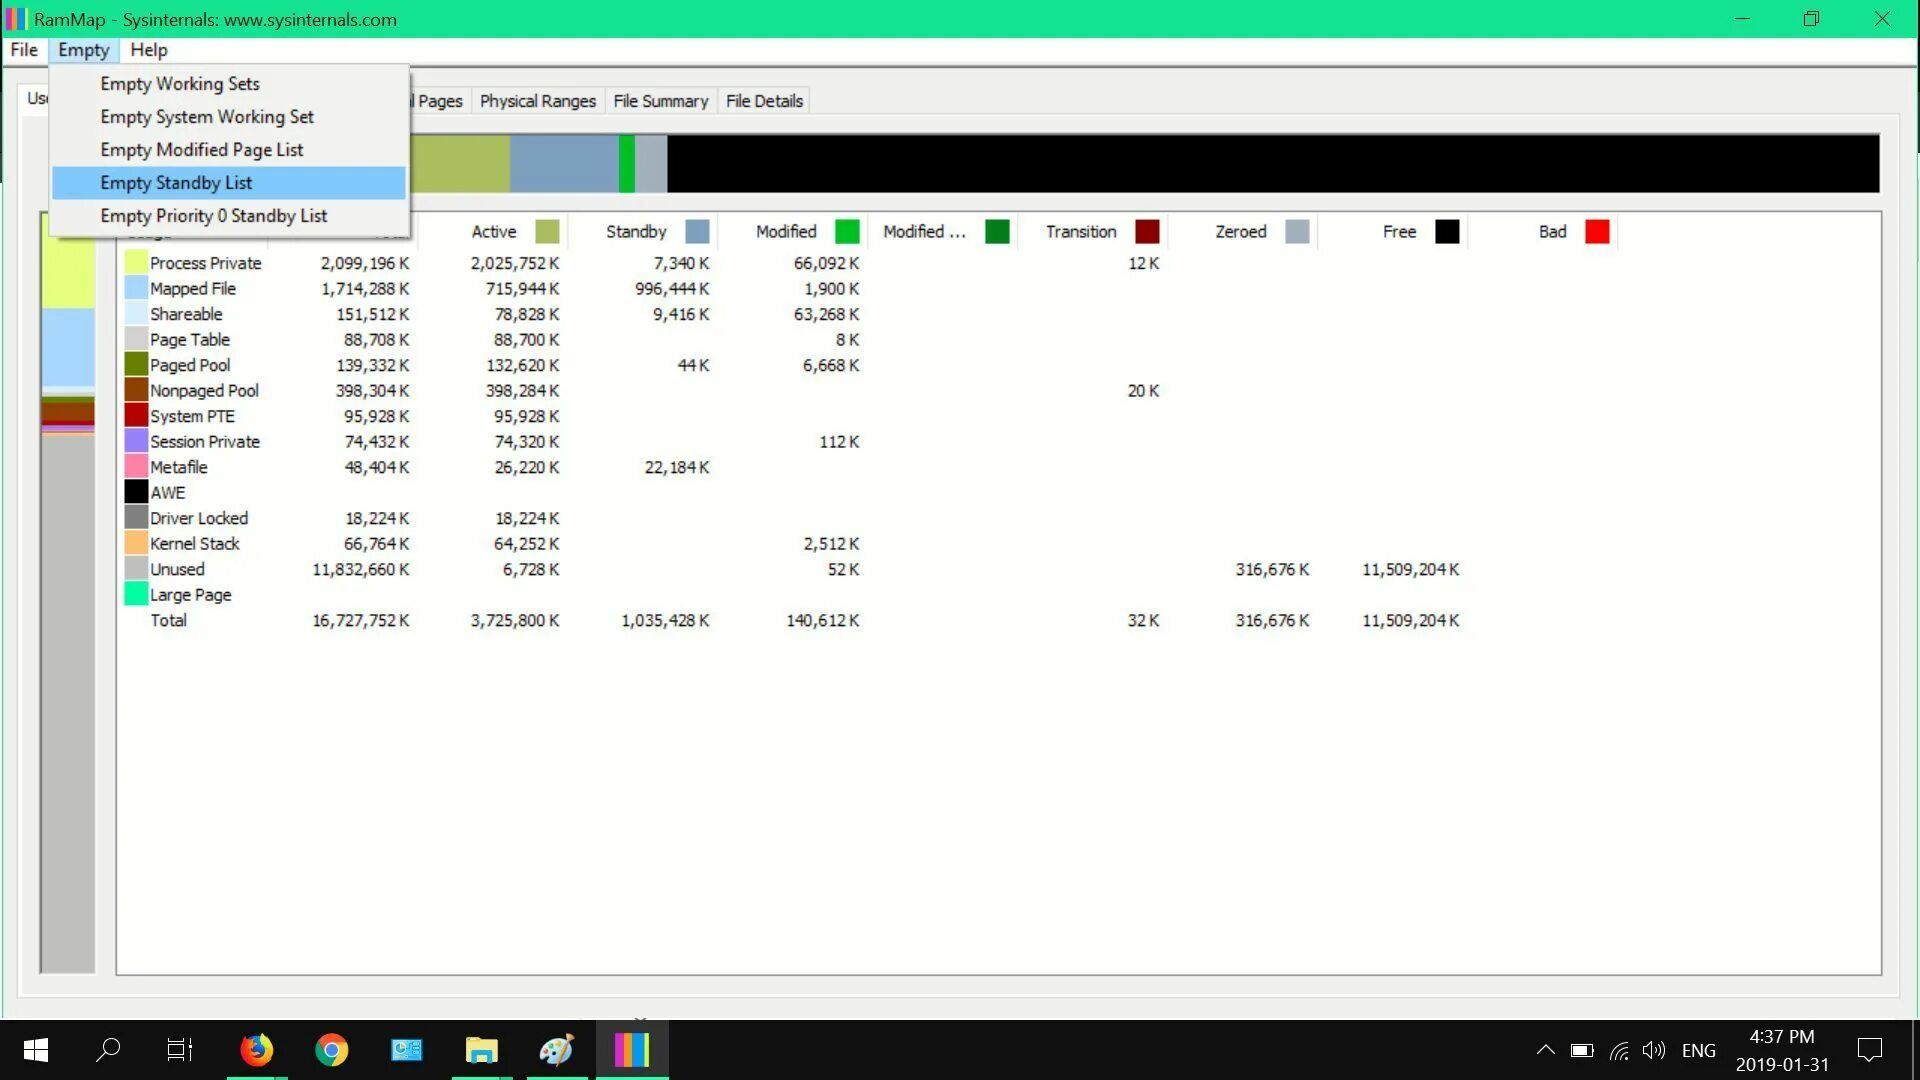Open Task View on taskbar
The image size is (1920, 1080).
180,1050
